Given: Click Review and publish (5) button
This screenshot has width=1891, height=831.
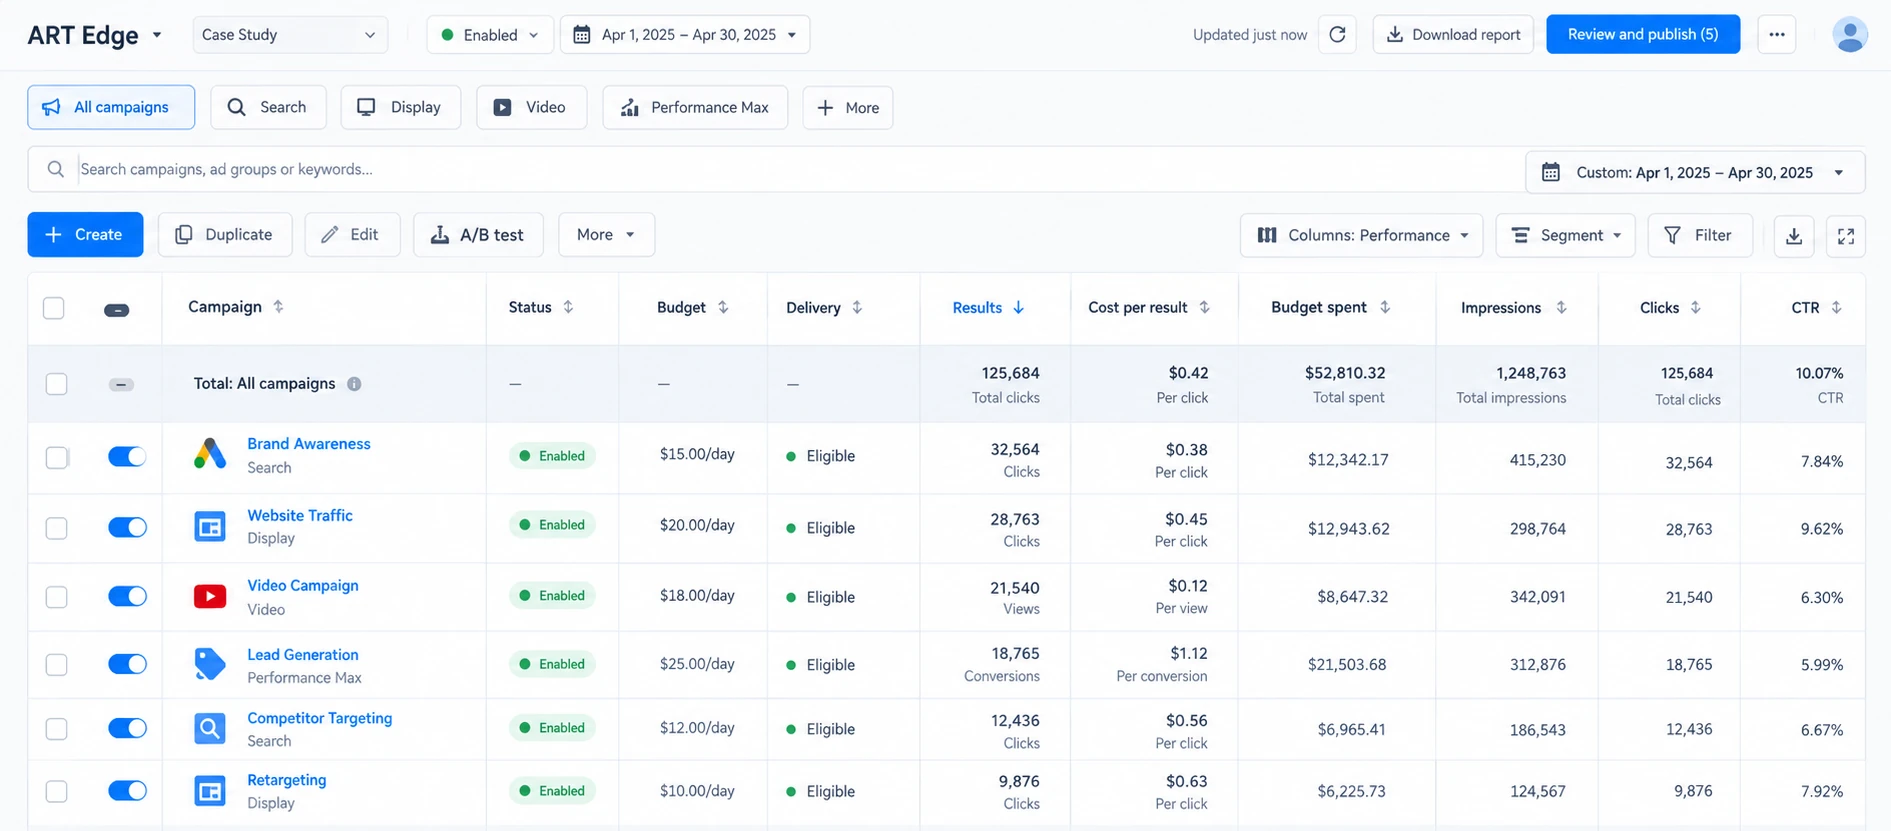Looking at the screenshot, I should [1643, 34].
